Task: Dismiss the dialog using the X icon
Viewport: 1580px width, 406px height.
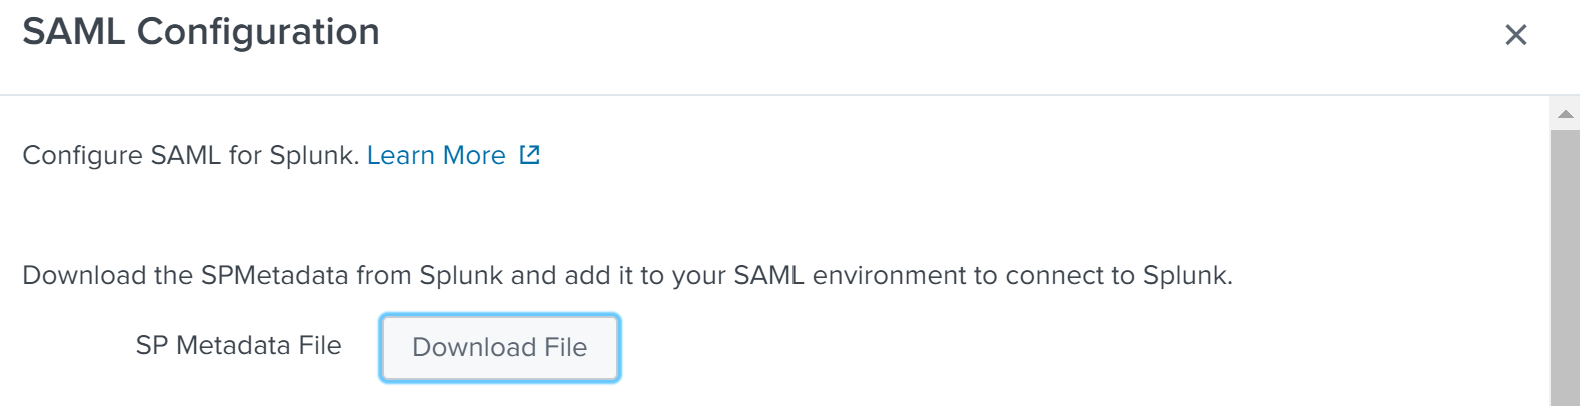Action: click(1515, 35)
